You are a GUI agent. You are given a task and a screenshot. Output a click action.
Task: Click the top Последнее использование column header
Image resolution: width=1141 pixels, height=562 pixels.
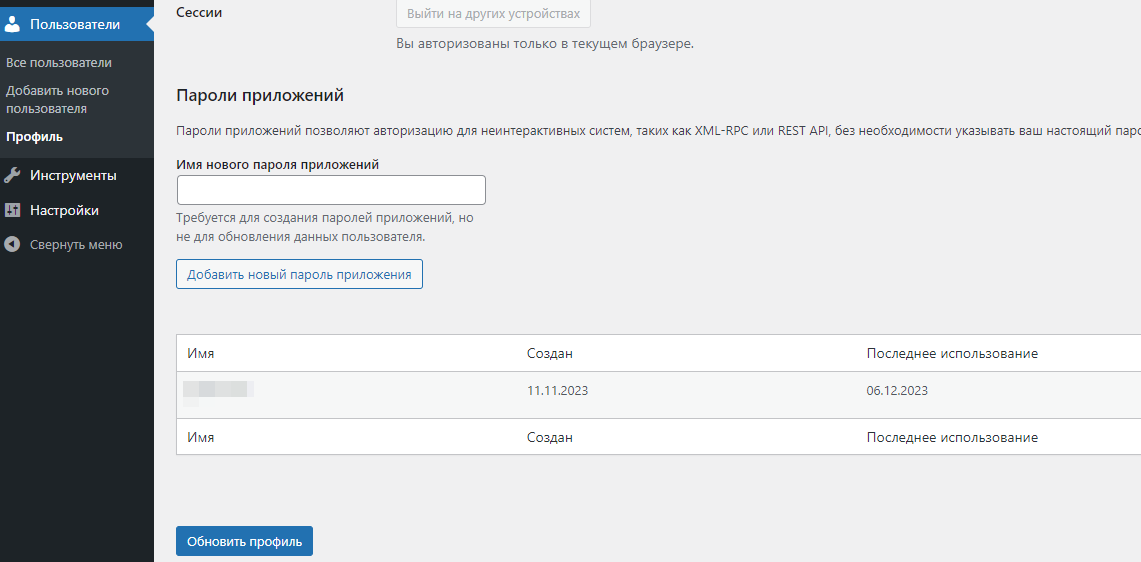[952, 354]
